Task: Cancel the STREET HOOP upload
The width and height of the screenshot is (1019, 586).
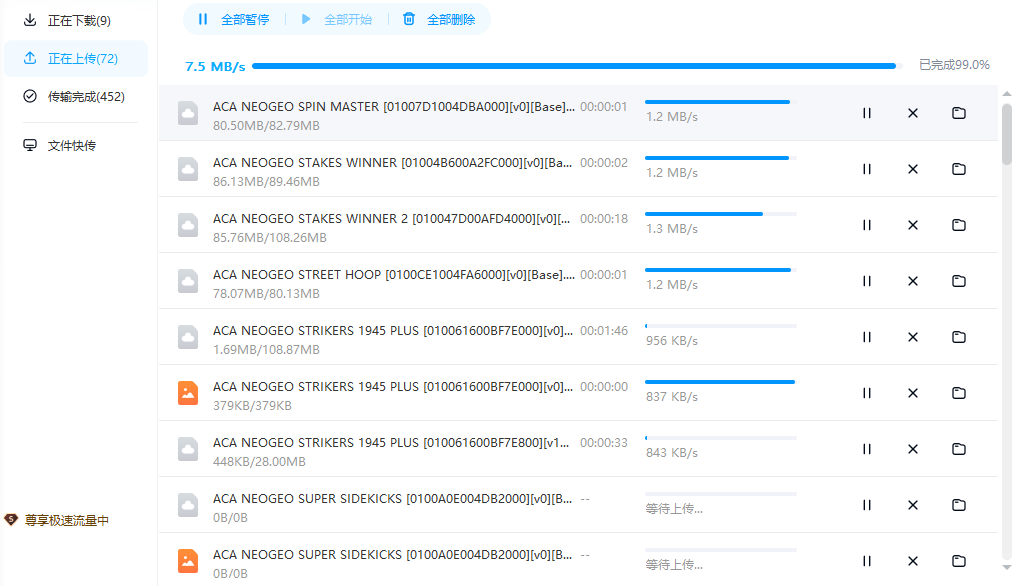Action: click(x=912, y=281)
